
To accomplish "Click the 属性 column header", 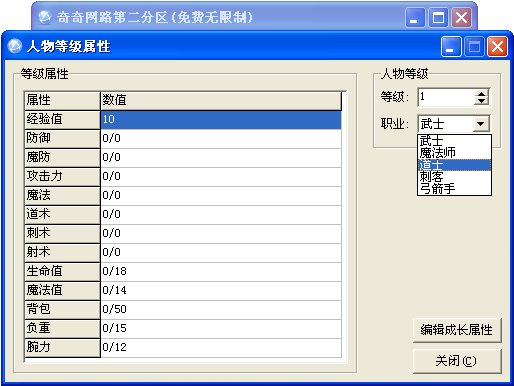I will 62,100.
